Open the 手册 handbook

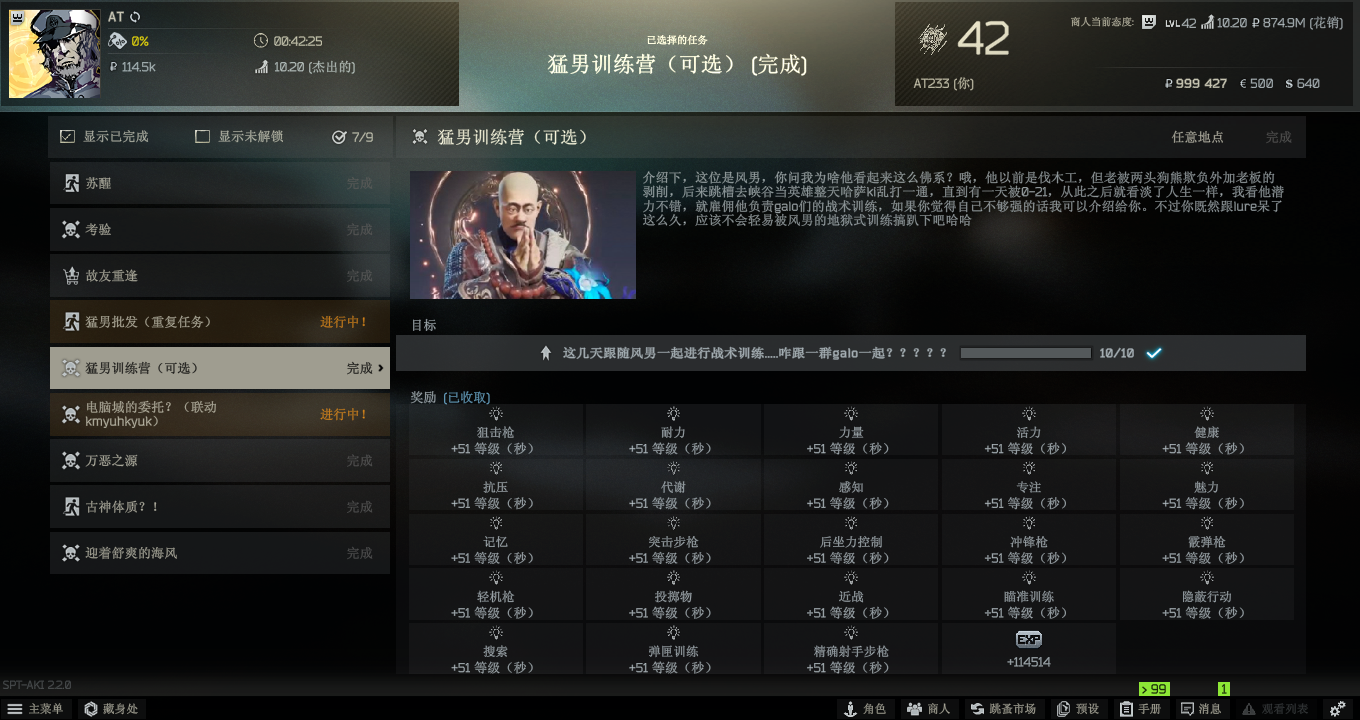click(1141, 708)
